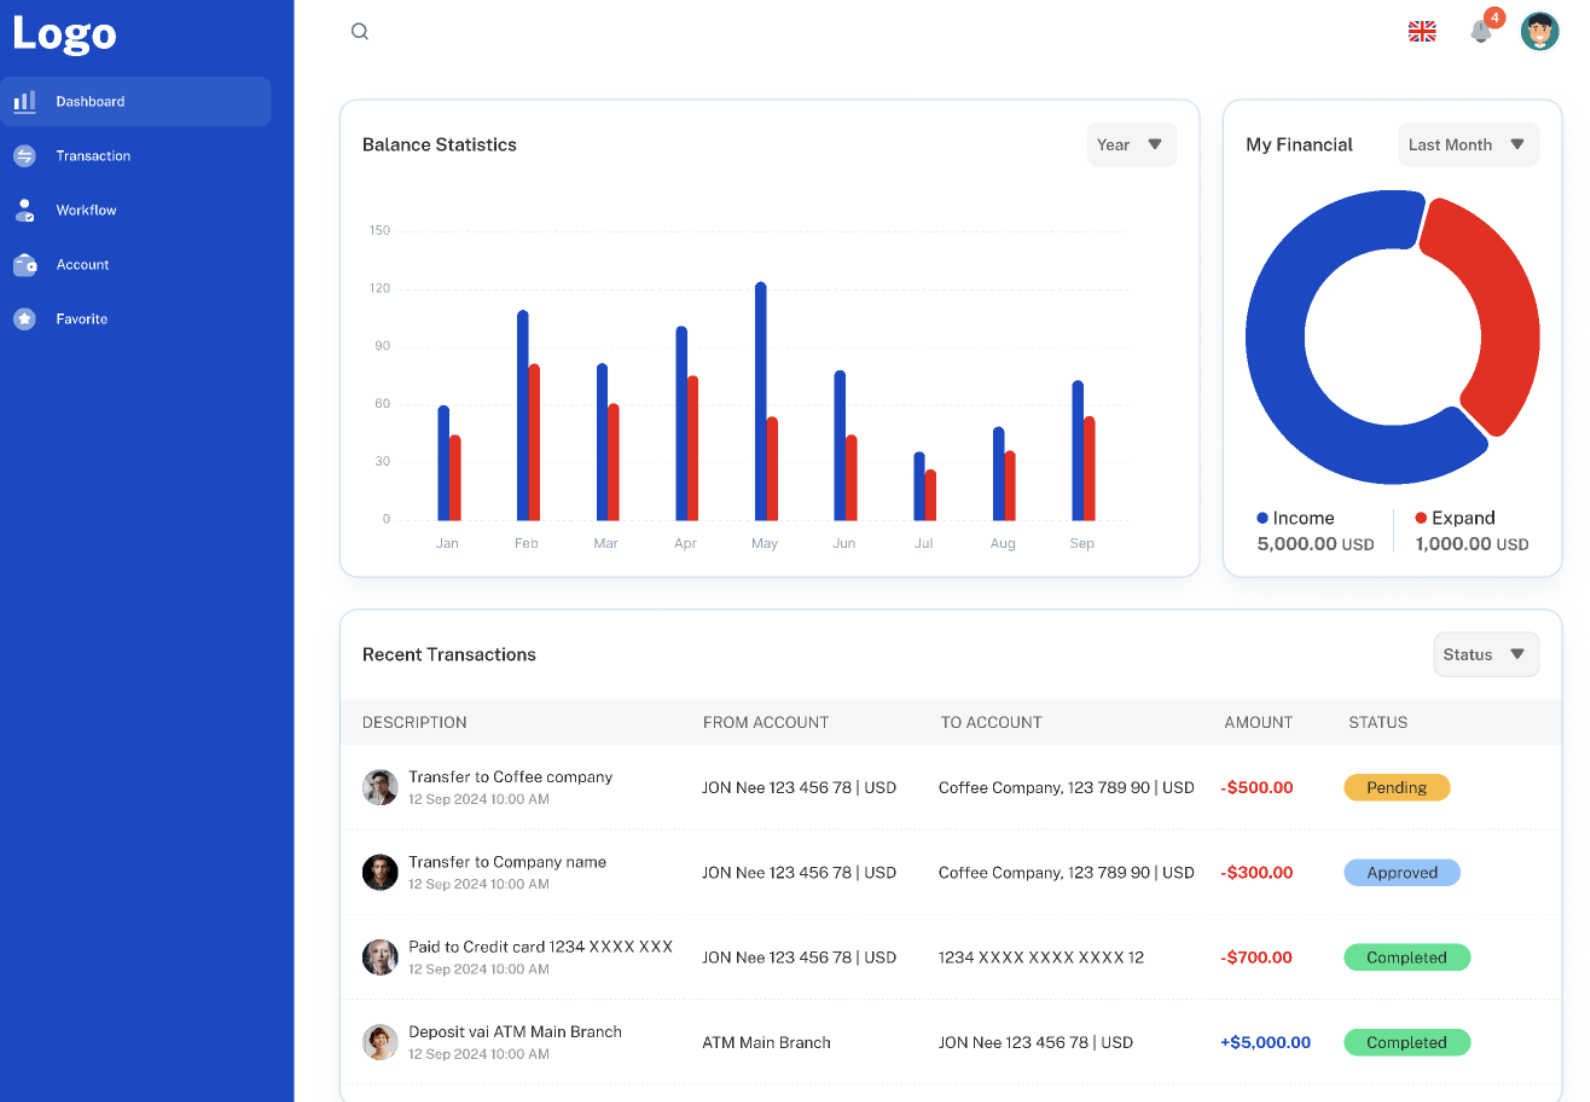The height and width of the screenshot is (1102, 1590).
Task: Click the Dashboard bar chart icon
Action: pyautogui.click(x=25, y=102)
